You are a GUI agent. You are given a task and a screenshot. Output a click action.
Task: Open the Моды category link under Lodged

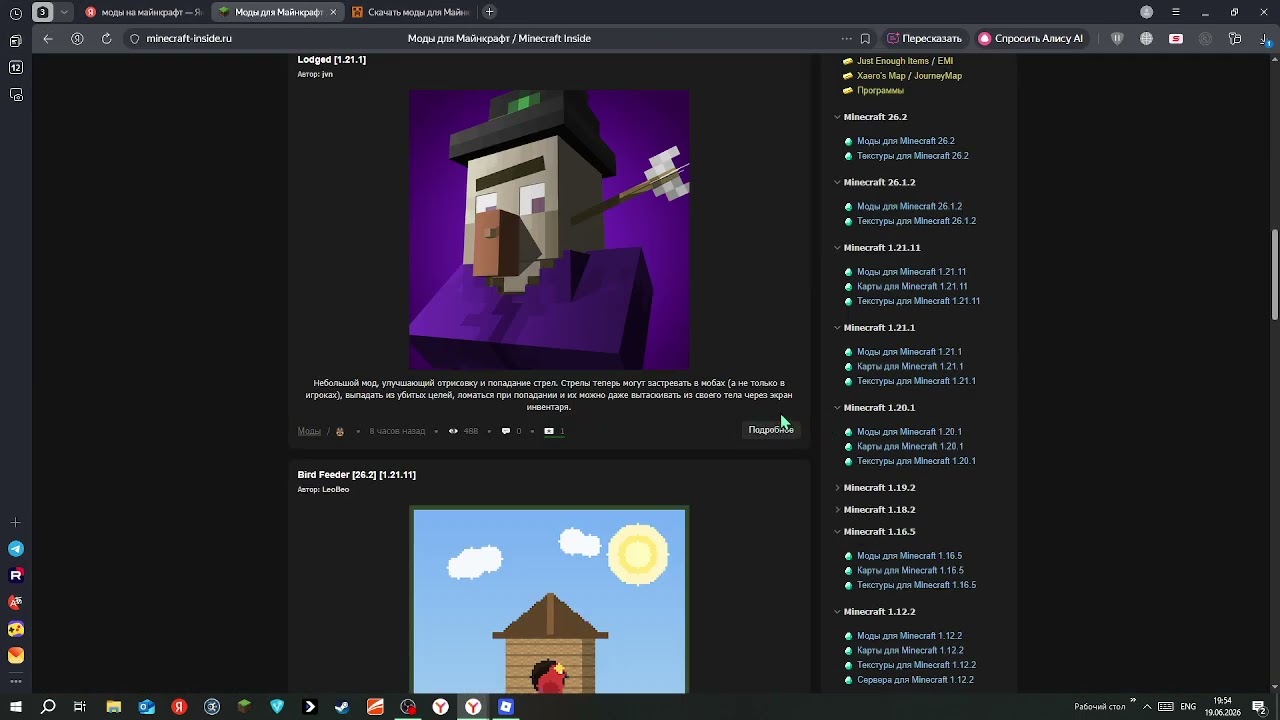[309, 431]
